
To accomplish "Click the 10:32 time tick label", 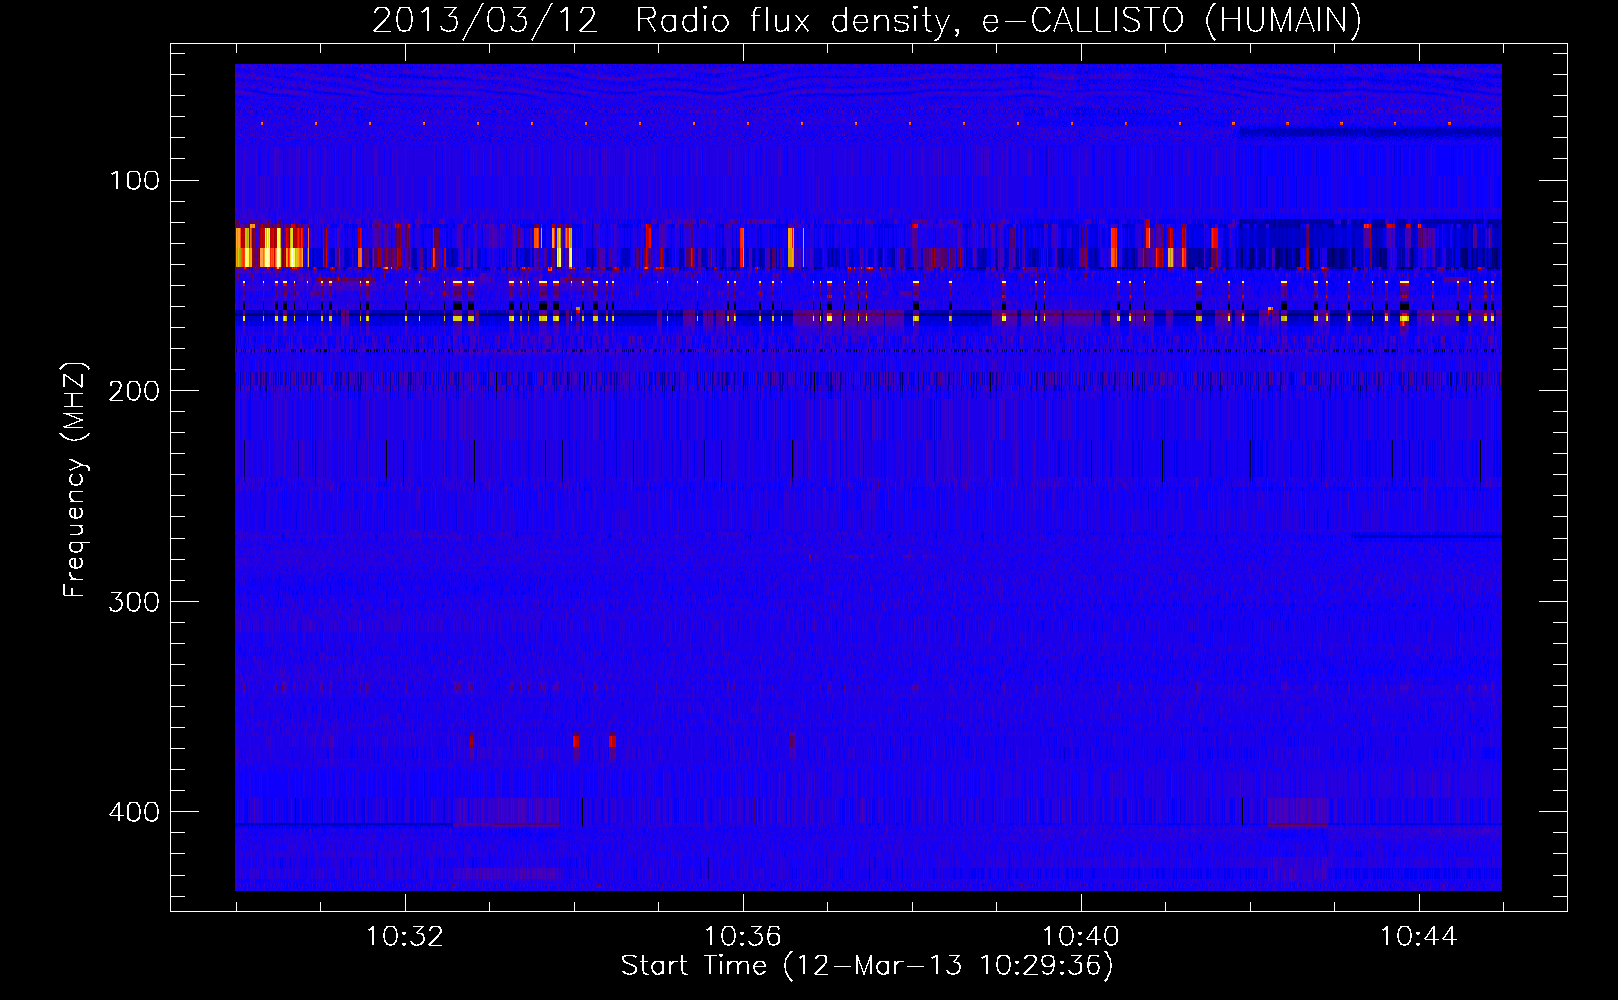I will (x=405, y=937).
